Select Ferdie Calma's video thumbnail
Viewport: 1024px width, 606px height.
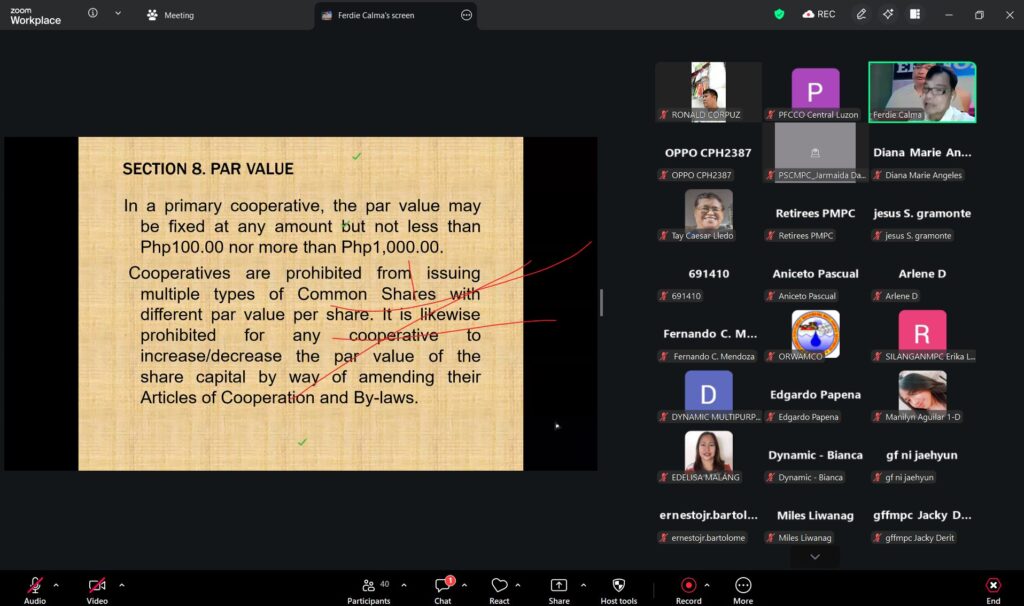pyautogui.click(x=922, y=92)
